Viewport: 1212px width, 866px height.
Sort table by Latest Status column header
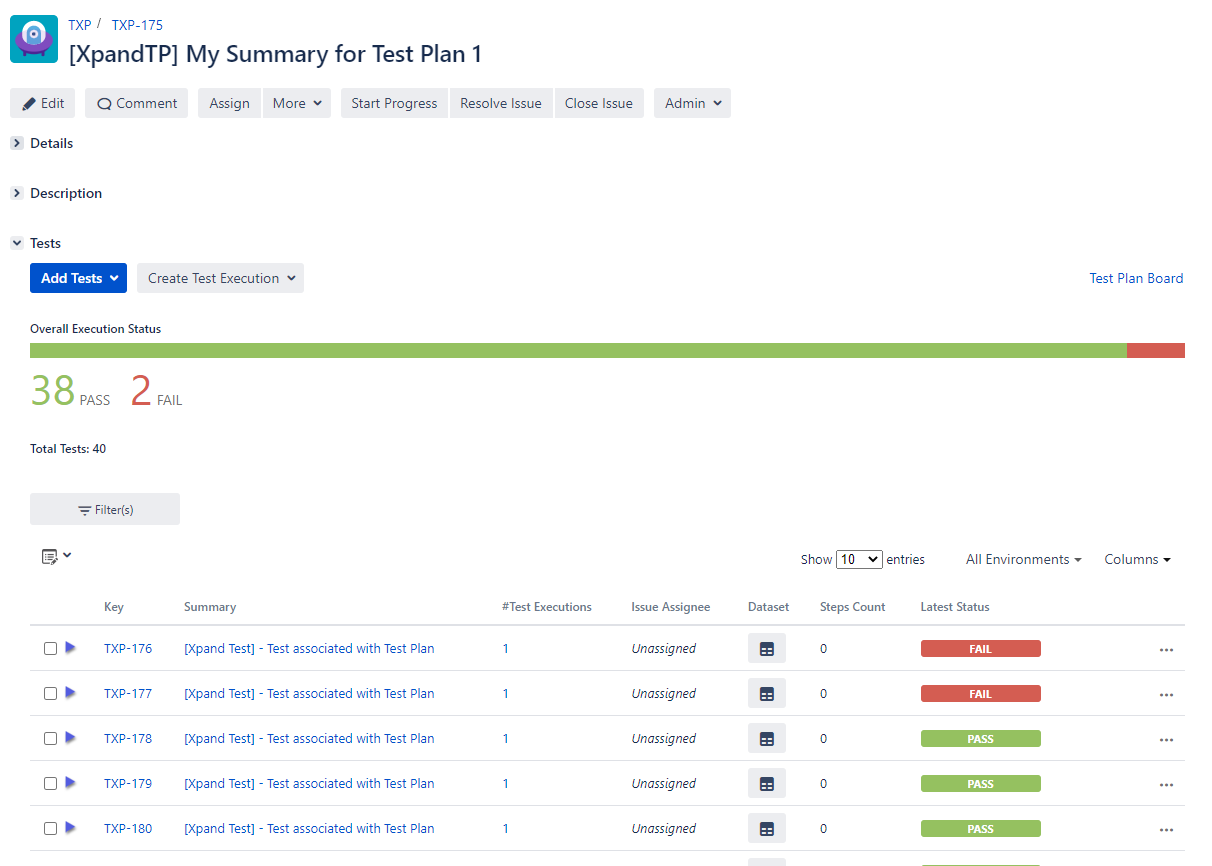point(954,607)
